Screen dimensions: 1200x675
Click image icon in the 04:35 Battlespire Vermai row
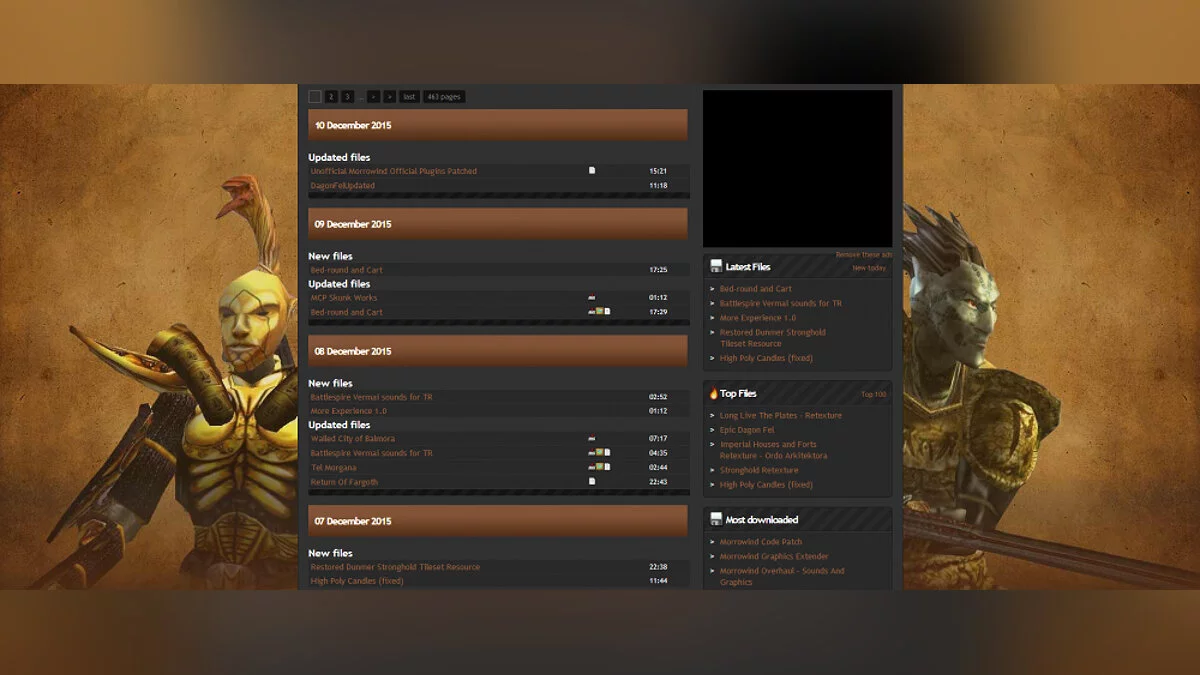tap(600, 452)
